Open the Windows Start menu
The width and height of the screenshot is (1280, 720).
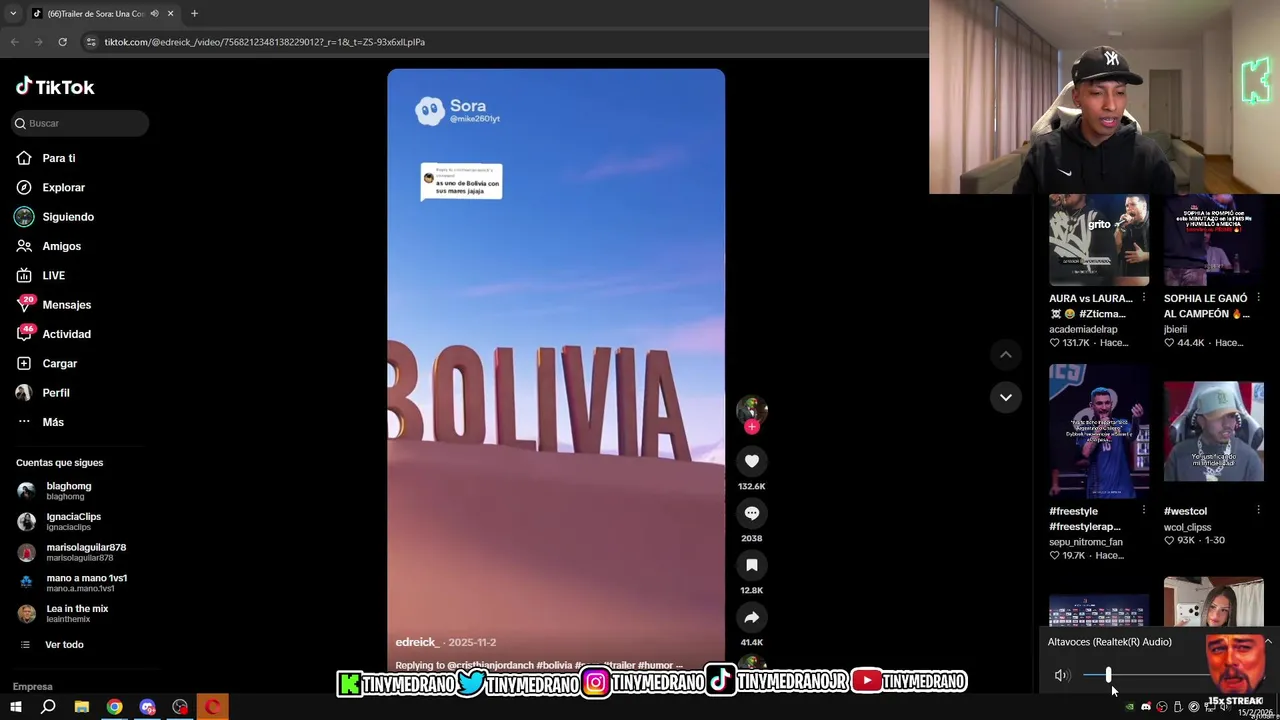click(x=15, y=707)
